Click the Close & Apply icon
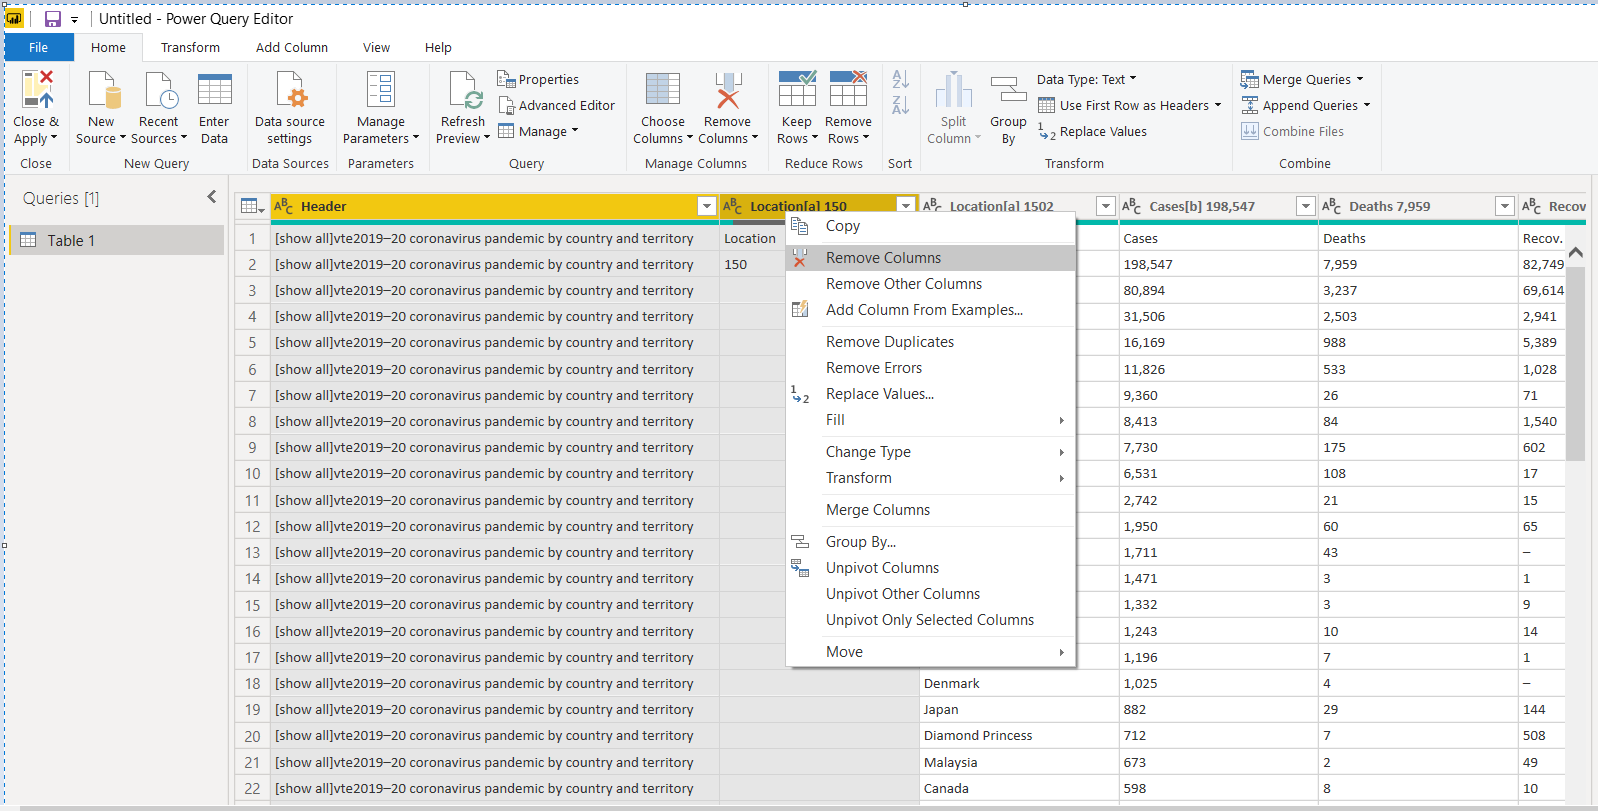 tap(36, 90)
